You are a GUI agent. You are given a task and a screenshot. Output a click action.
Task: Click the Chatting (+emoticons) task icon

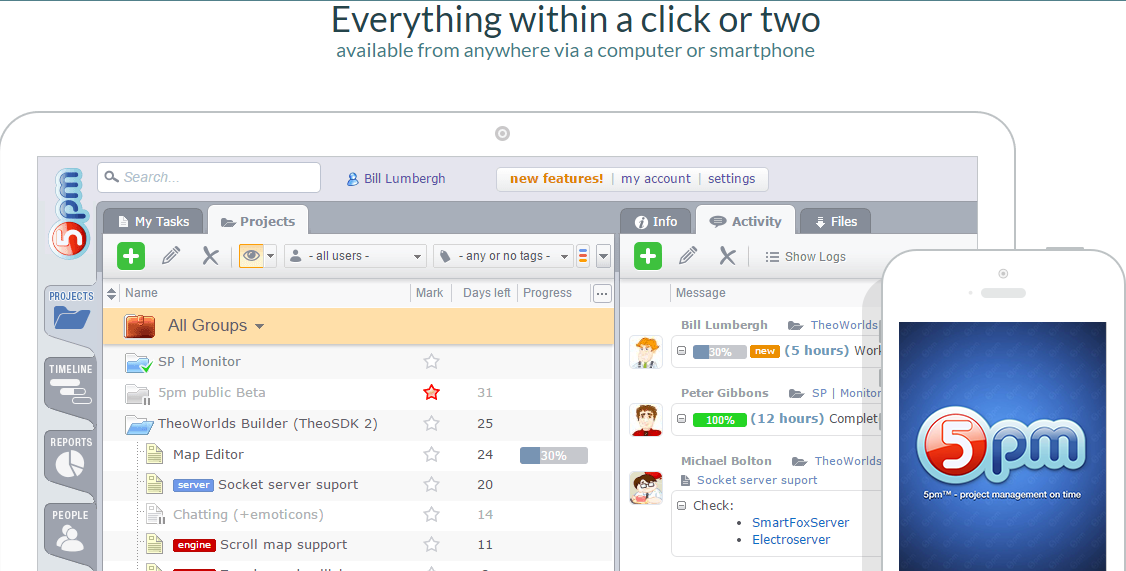coord(154,514)
